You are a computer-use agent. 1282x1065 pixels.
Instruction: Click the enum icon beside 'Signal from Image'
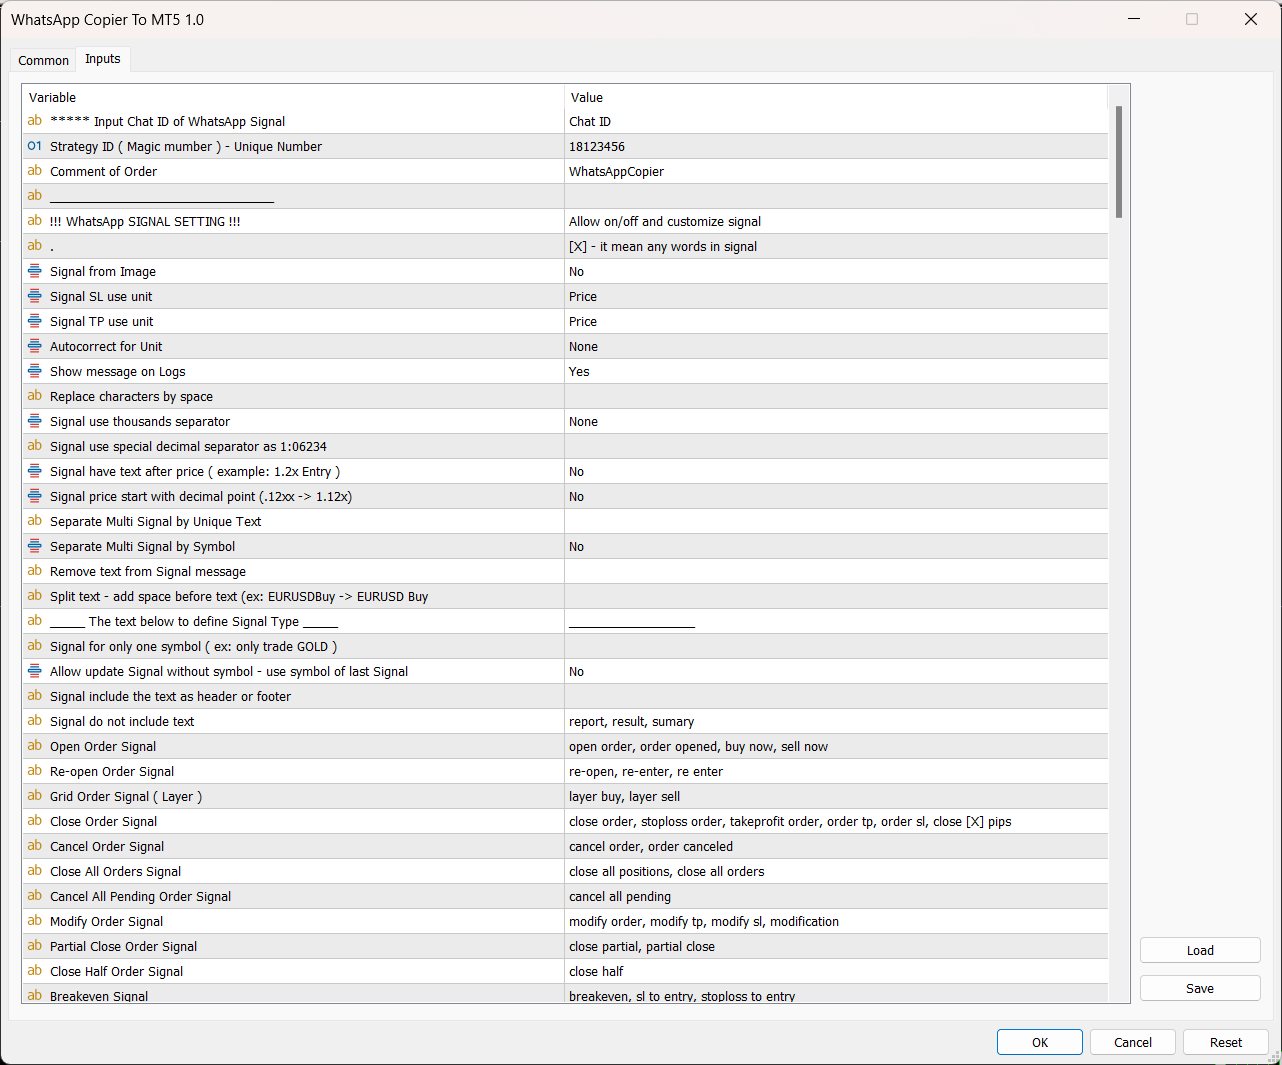coord(35,271)
